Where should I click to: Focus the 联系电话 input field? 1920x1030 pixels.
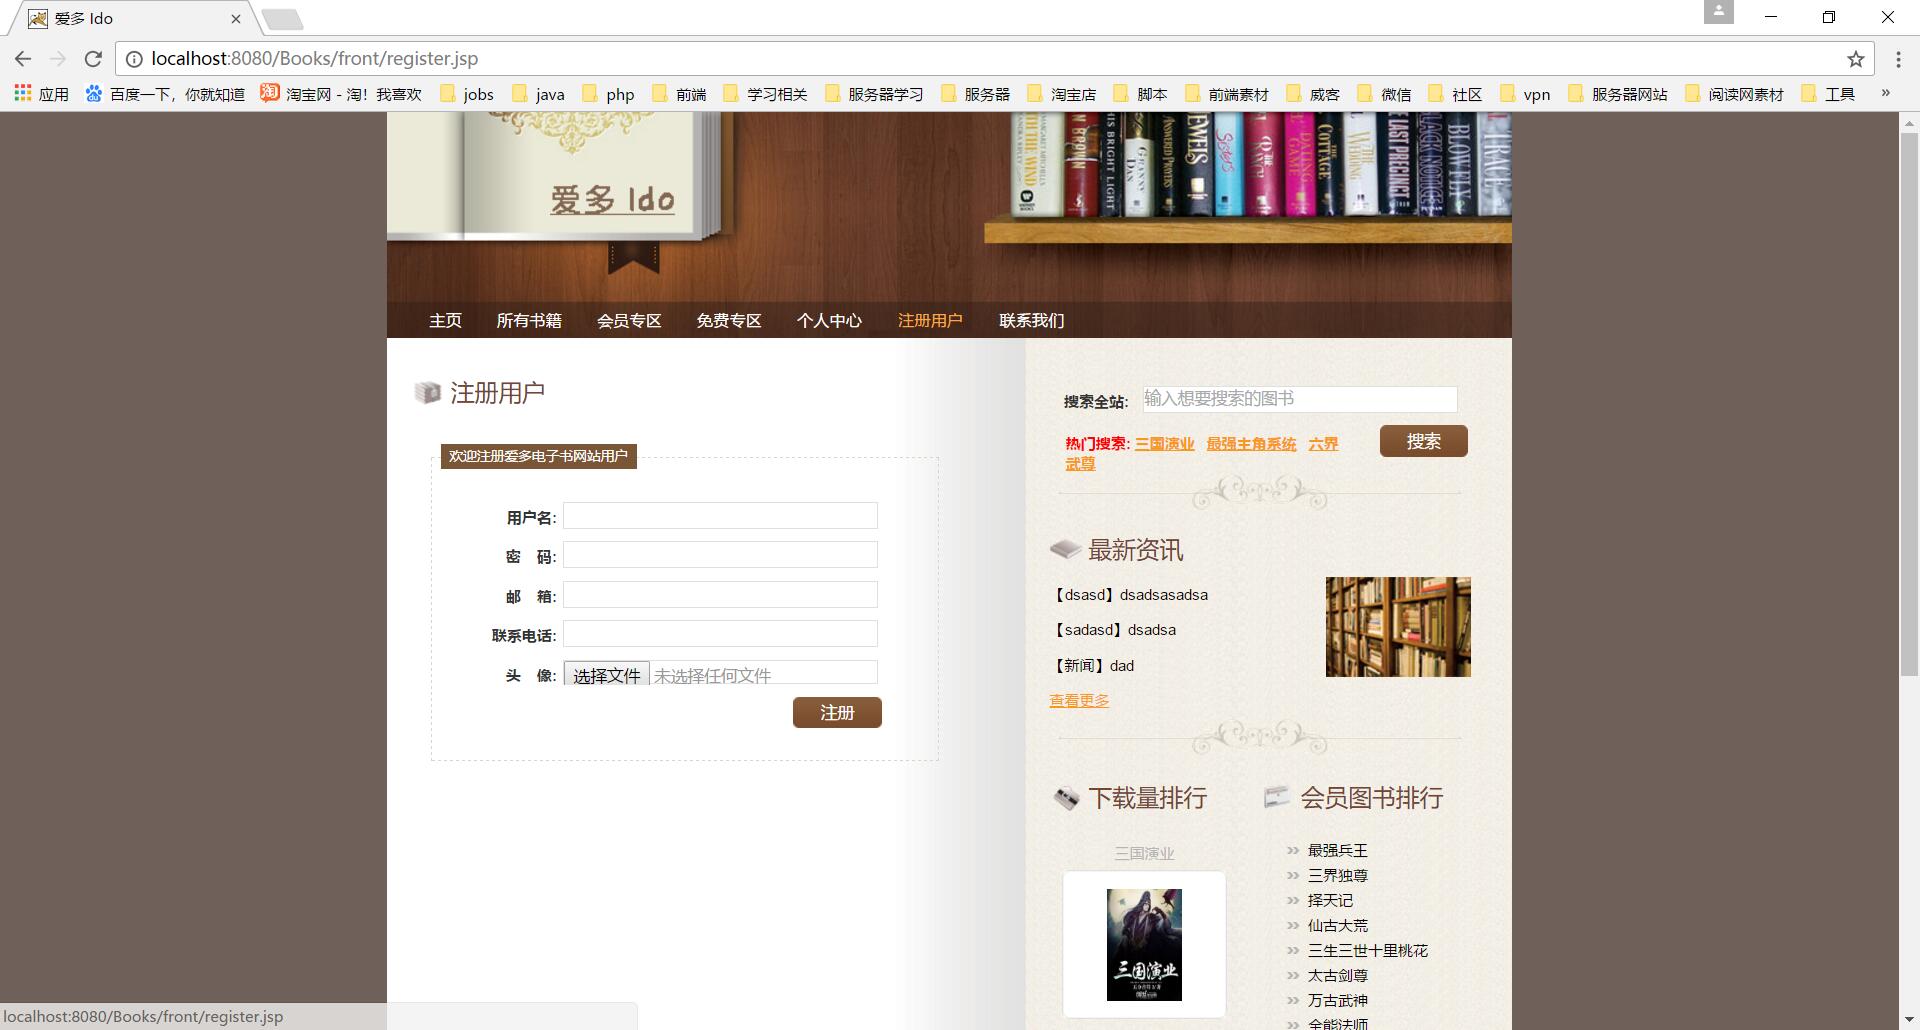[720, 634]
